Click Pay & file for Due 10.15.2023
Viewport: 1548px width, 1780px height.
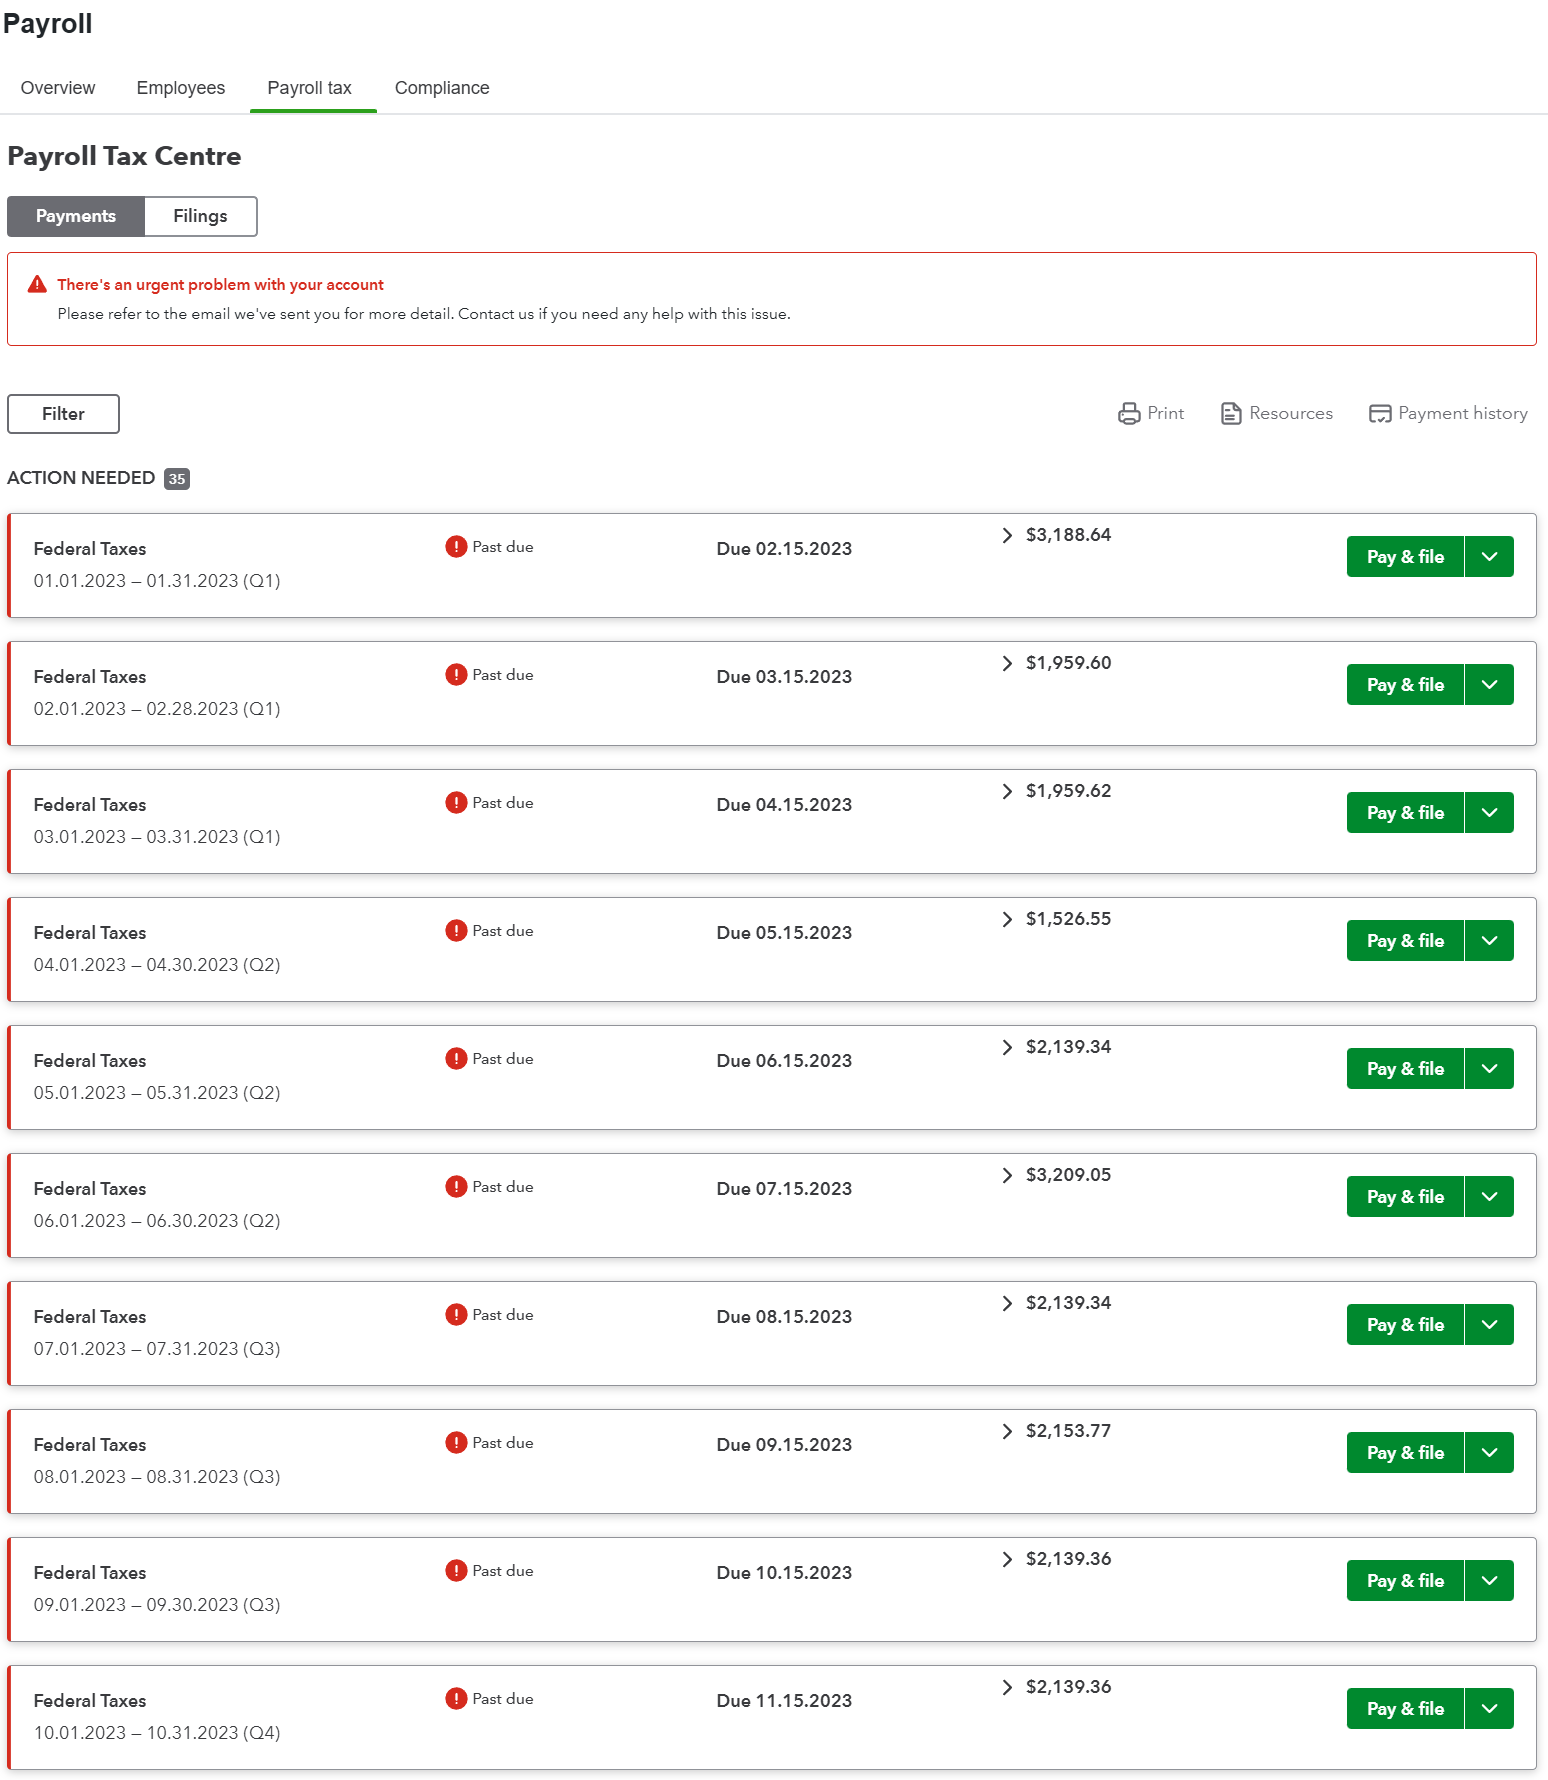(x=1405, y=1581)
